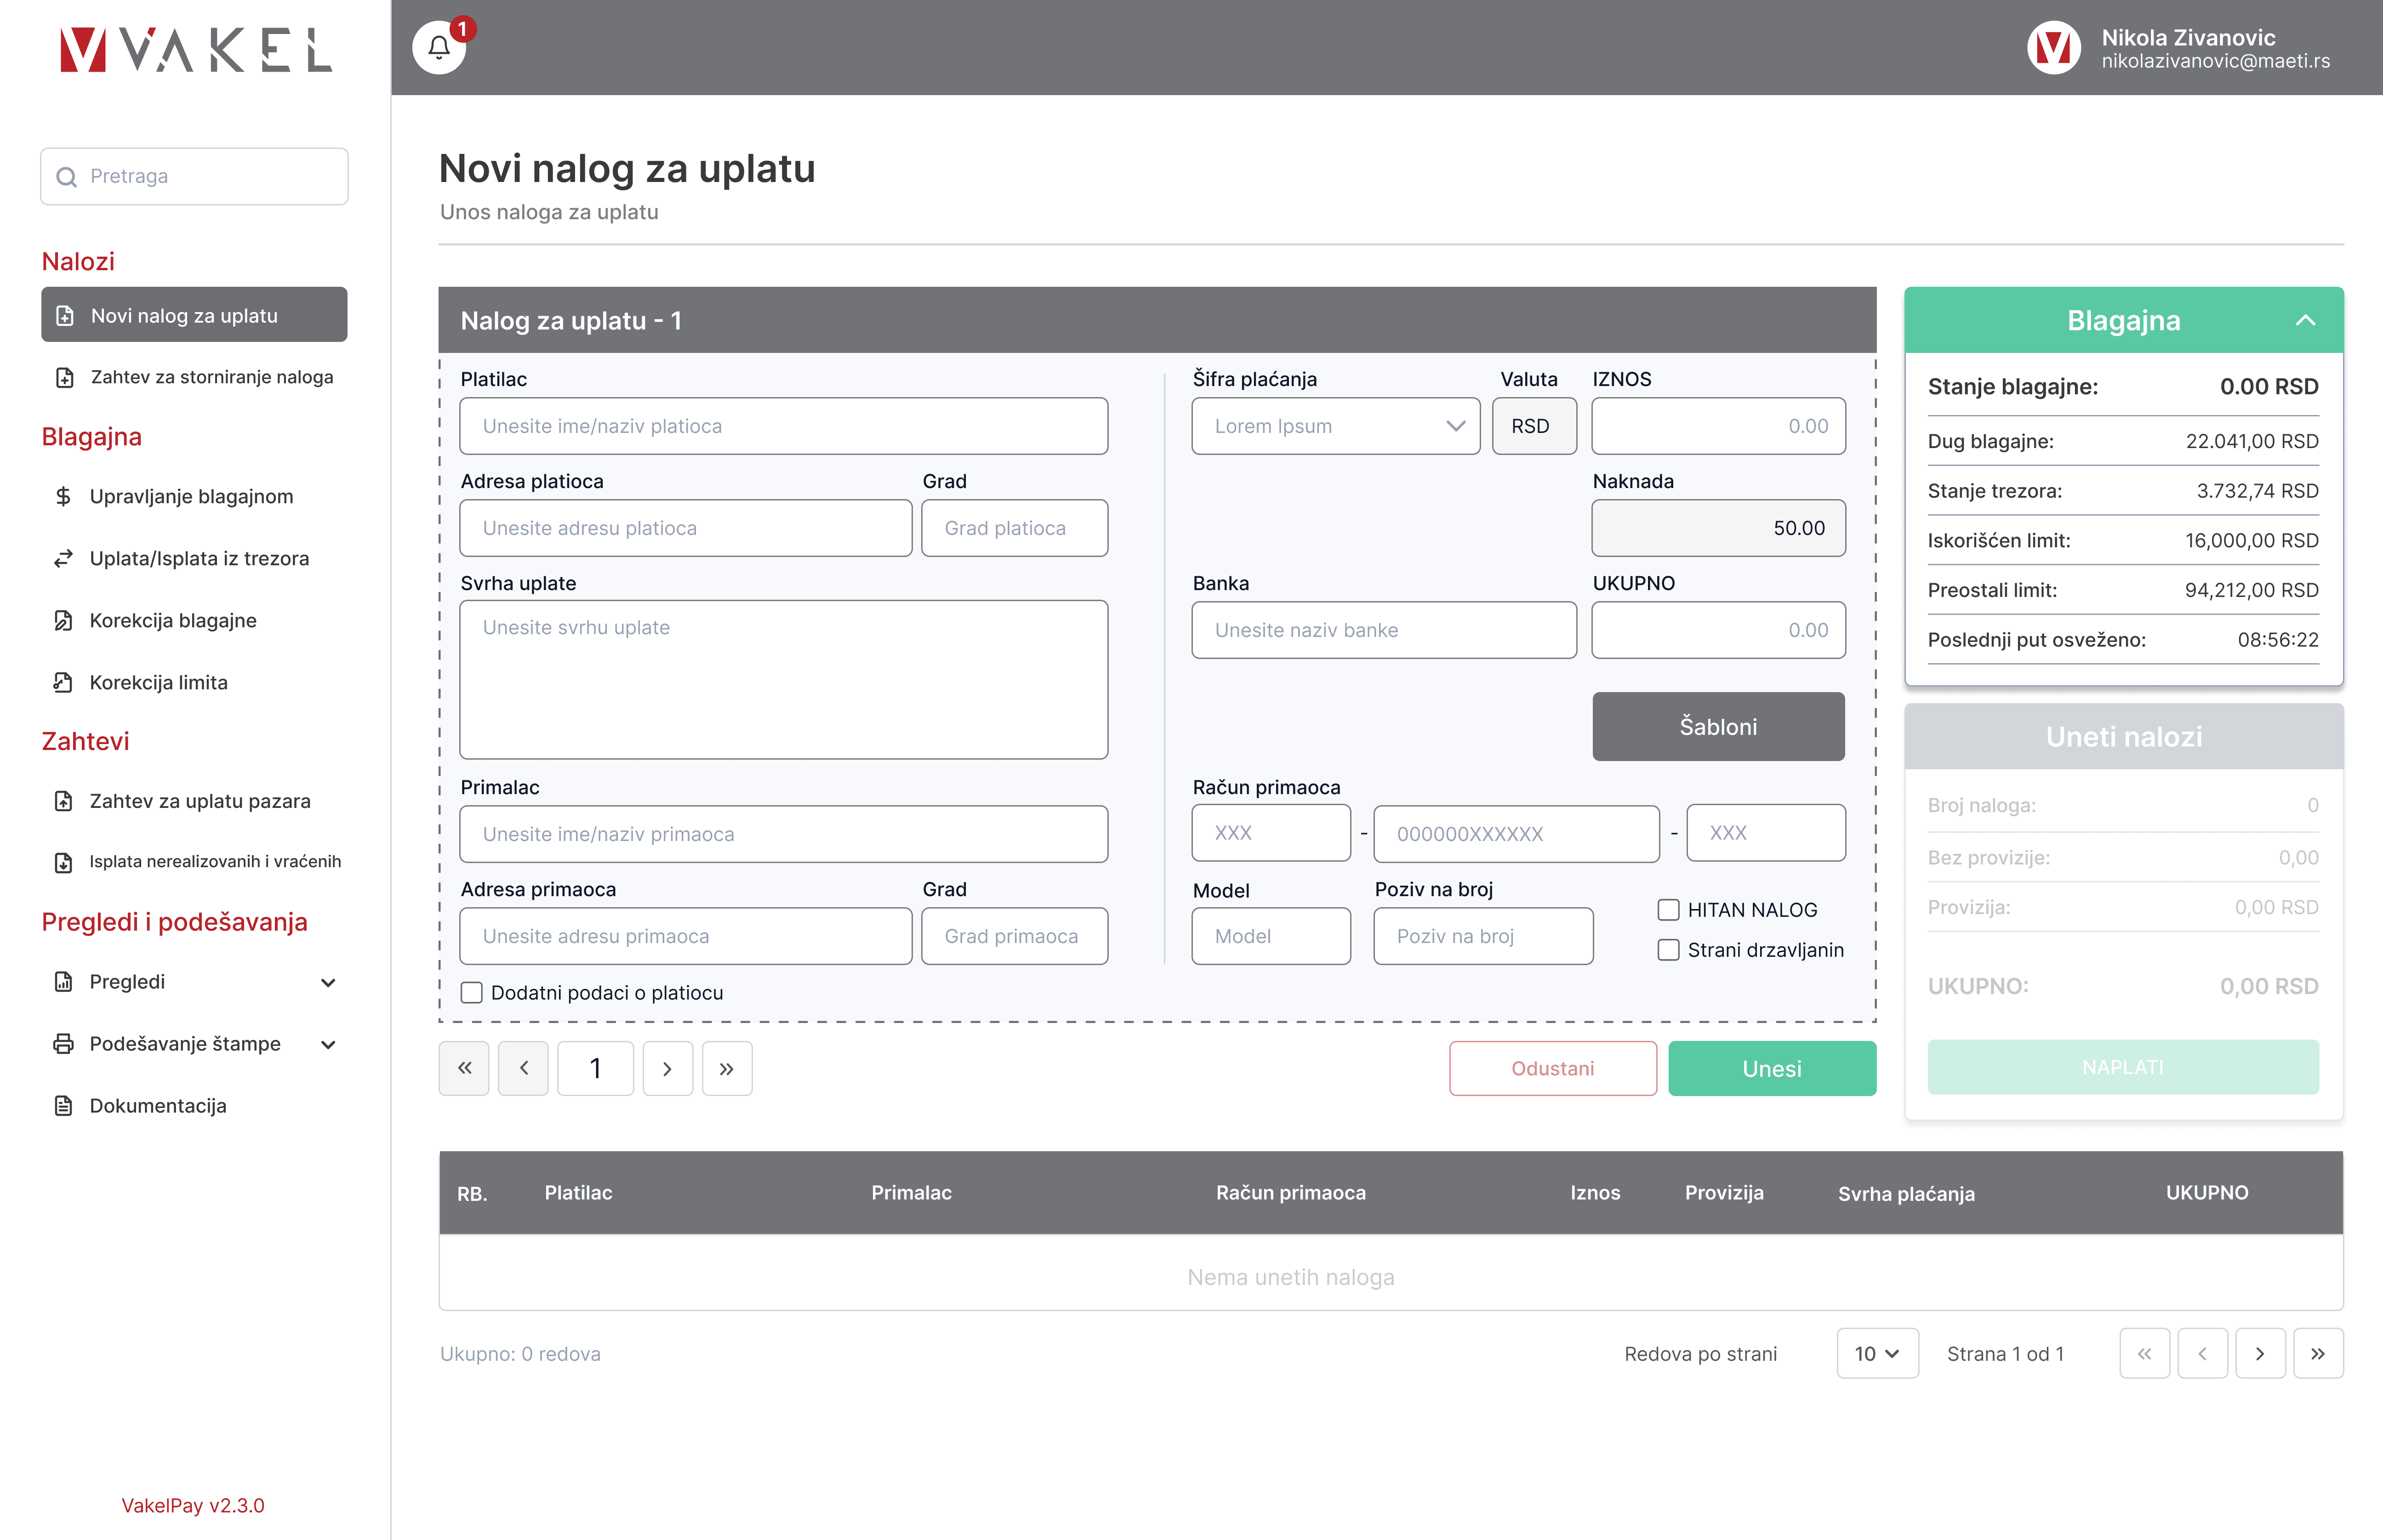This screenshot has width=2383, height=1540.
Task: Tick Dodatni podaci o platiocu checkbox
Action: [x=471, y=993]
